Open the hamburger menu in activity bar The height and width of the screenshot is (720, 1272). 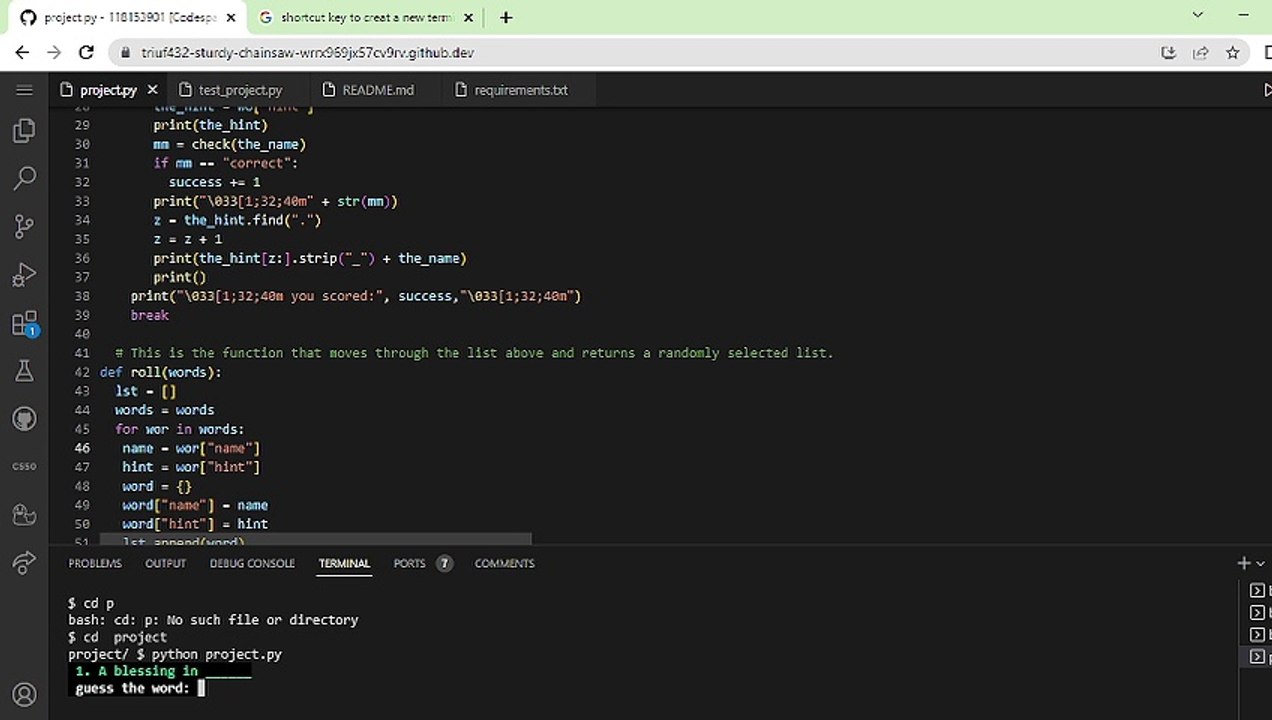click(24, 90)
